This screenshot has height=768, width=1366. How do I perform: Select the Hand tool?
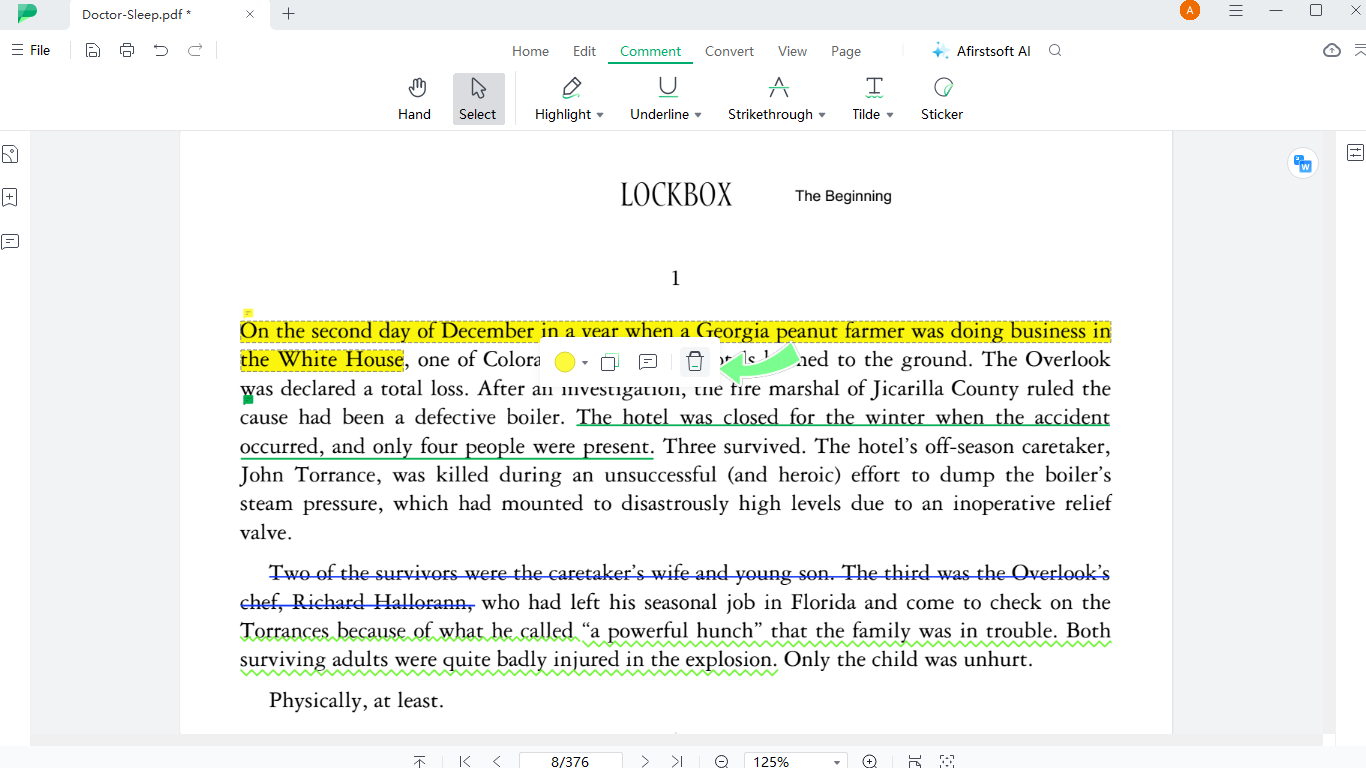coord(414,98)
